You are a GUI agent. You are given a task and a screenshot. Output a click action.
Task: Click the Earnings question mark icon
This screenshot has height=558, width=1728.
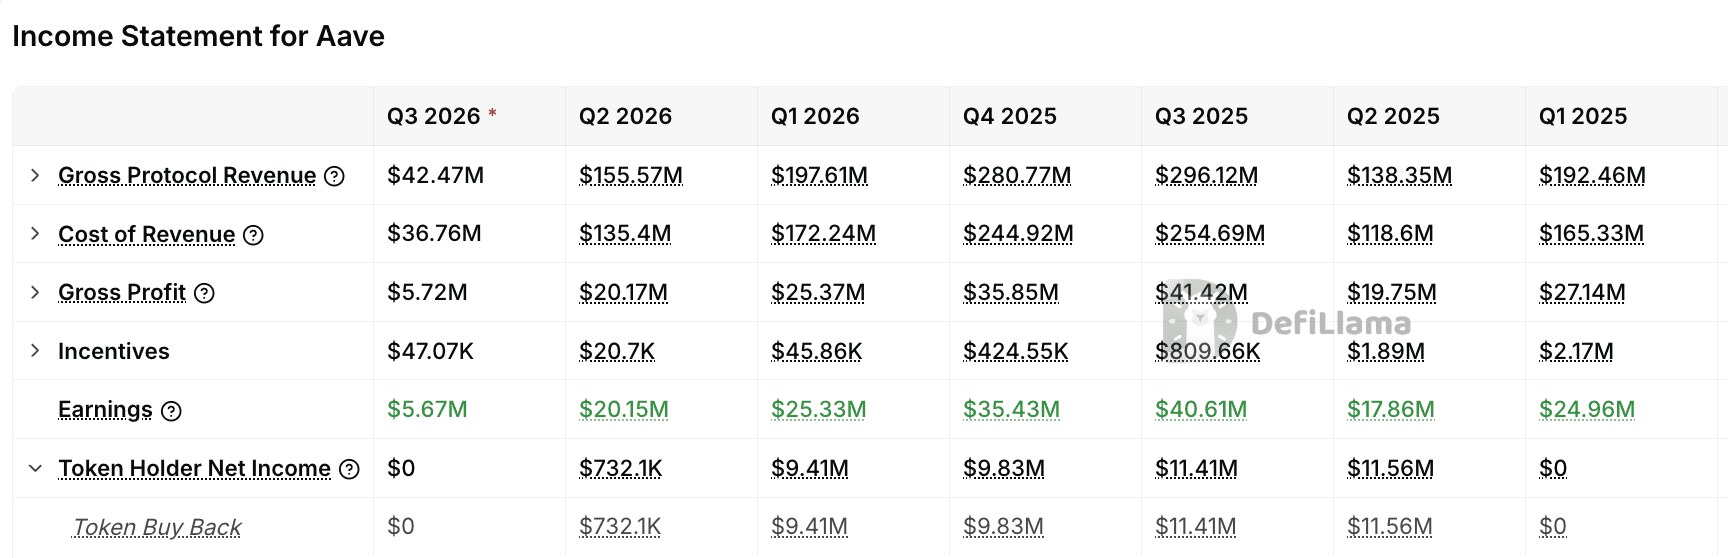point(171,411)
